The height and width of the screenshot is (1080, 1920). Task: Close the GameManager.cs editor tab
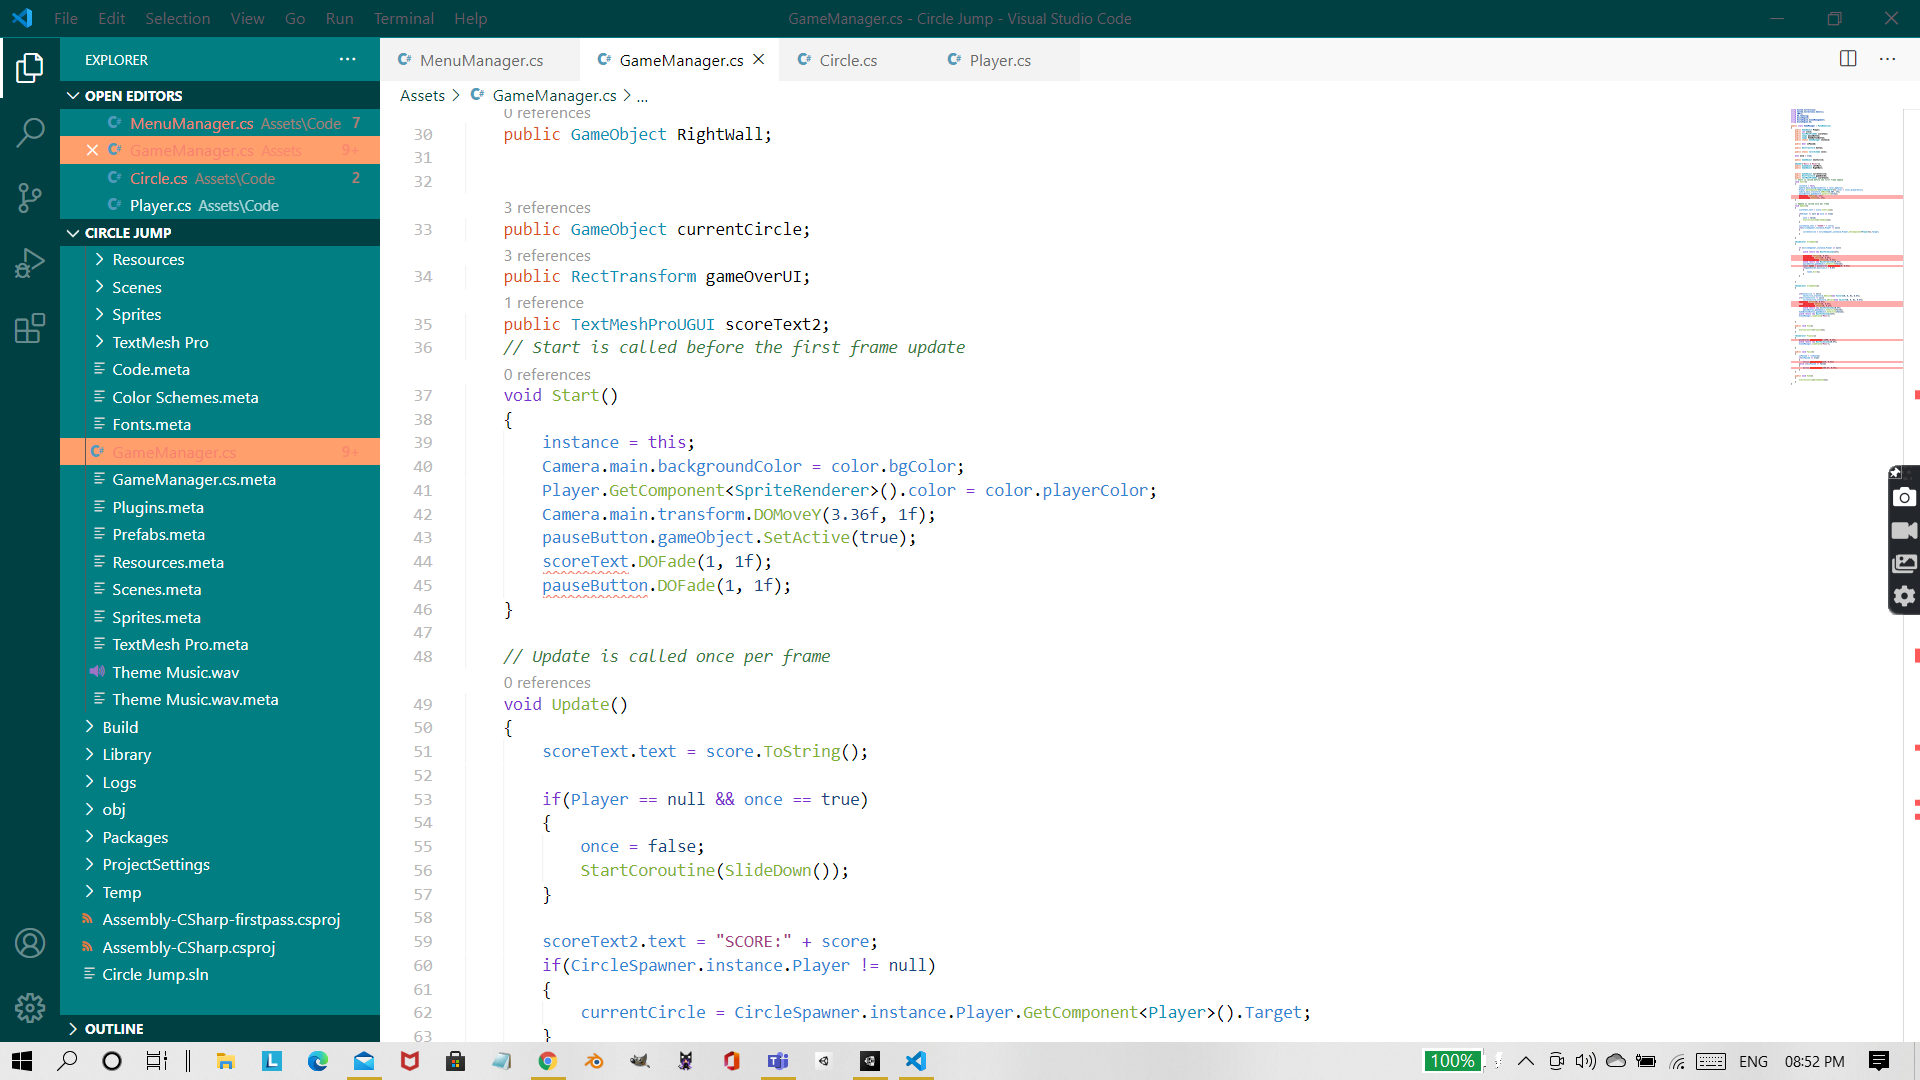(x=759, y=60)
